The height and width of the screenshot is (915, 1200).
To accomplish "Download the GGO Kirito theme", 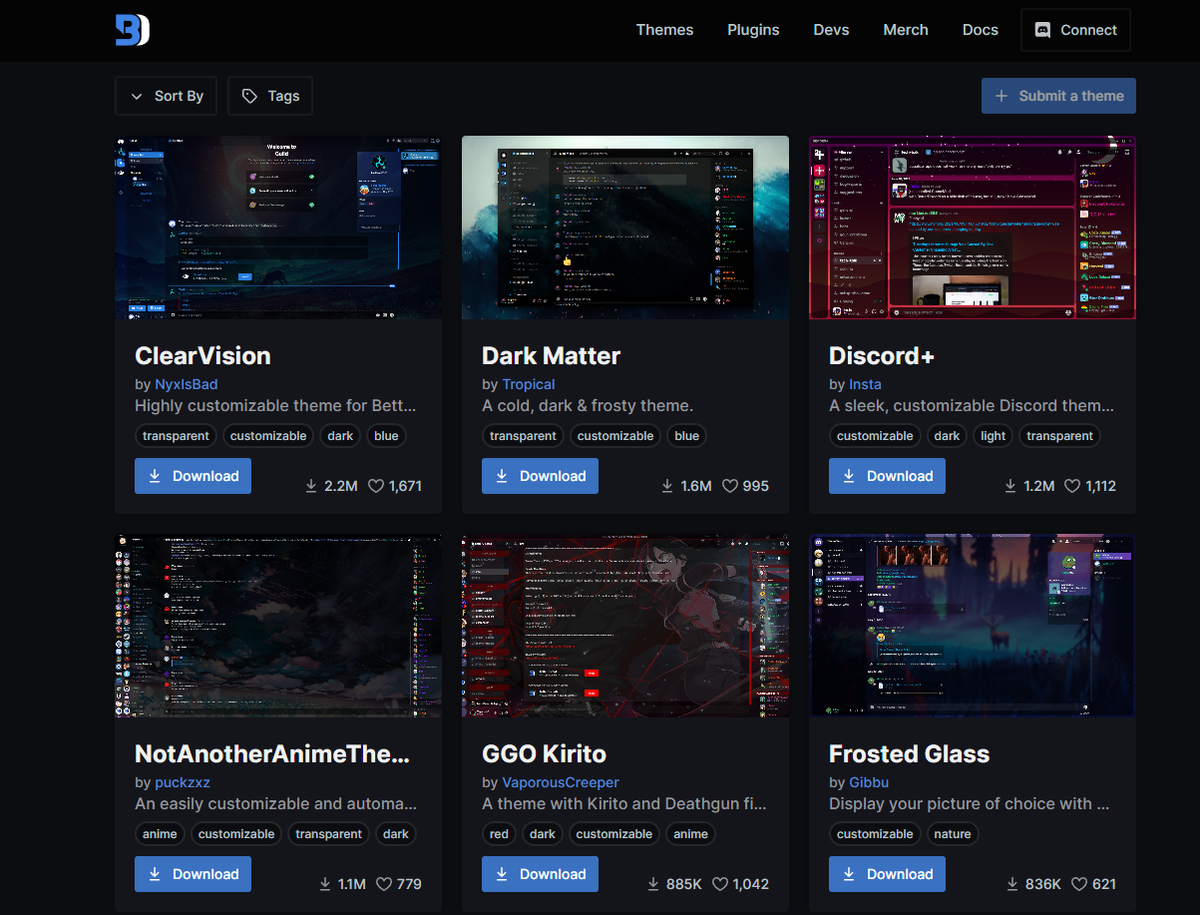I will click(540, 874).
